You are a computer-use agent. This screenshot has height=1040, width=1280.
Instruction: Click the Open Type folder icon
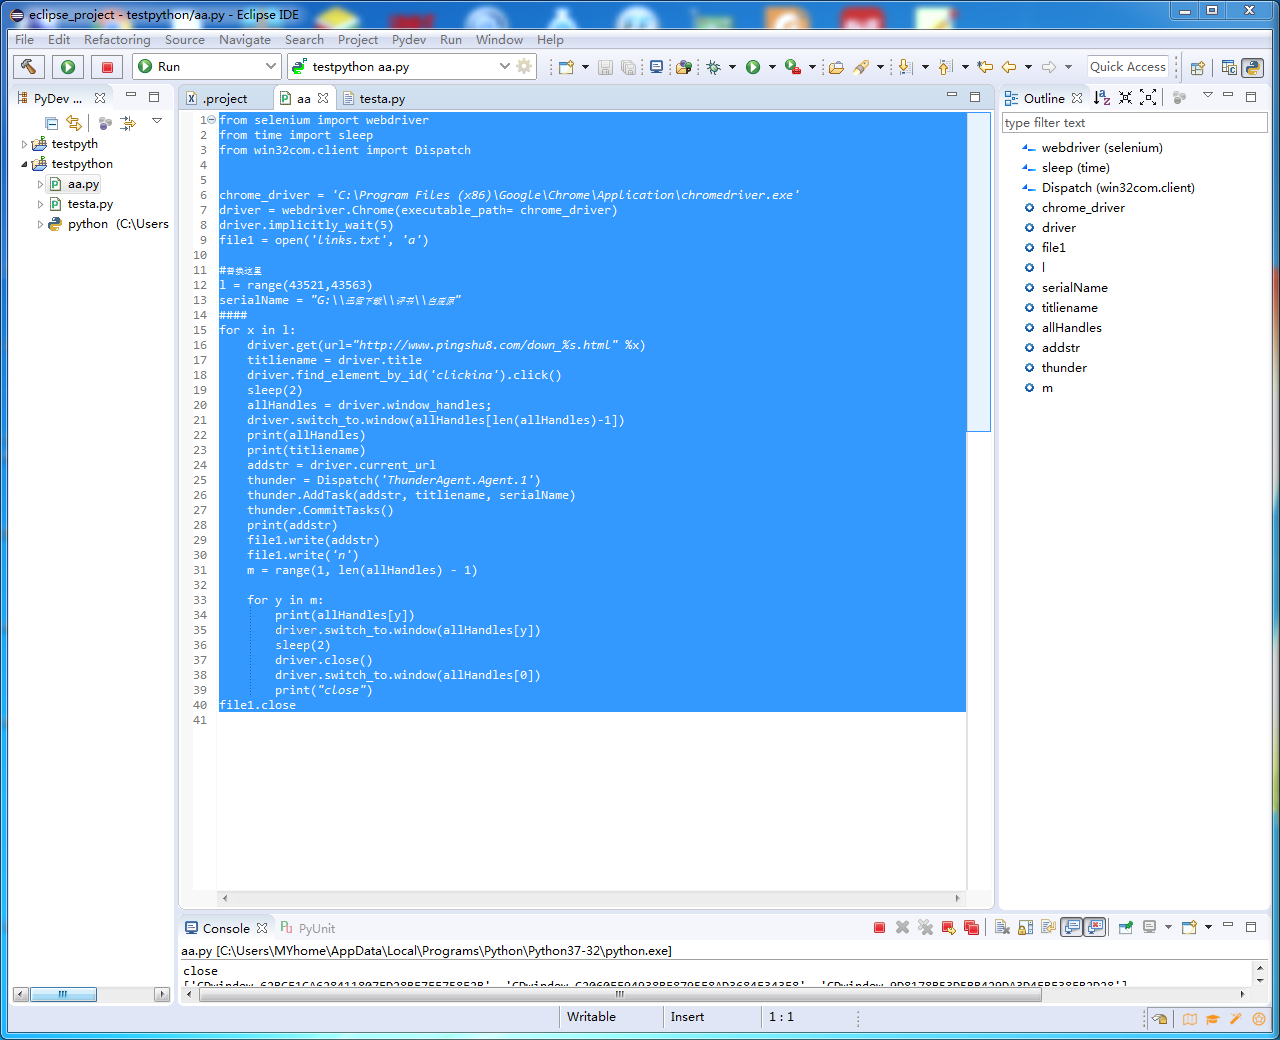pos(836,67)
